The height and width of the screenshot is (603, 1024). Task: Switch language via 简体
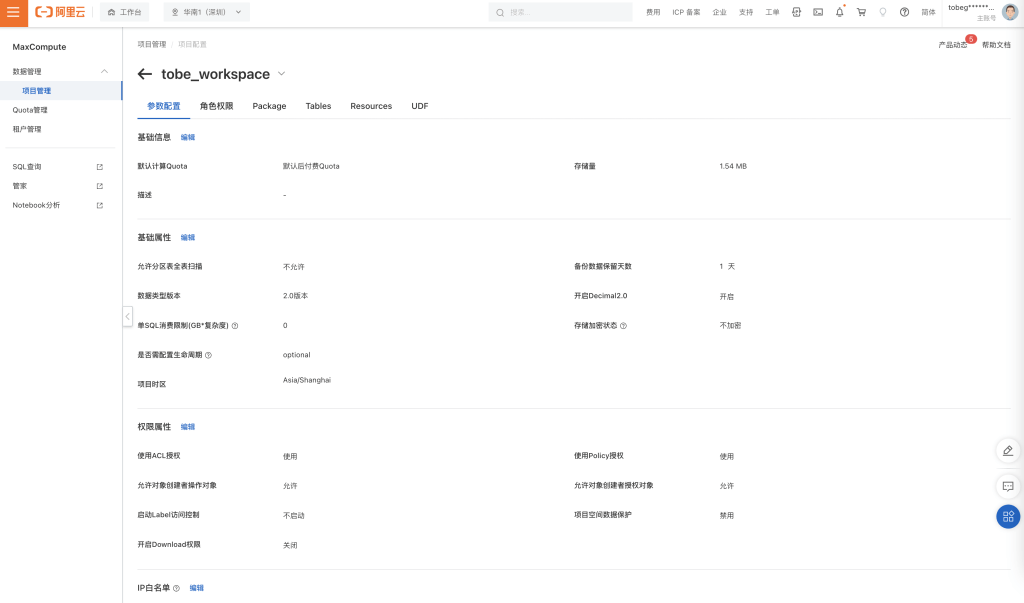click(928, 12)
